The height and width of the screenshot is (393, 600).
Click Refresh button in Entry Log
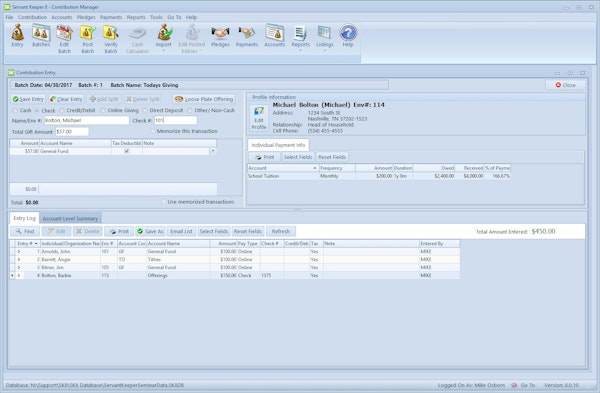280,231
